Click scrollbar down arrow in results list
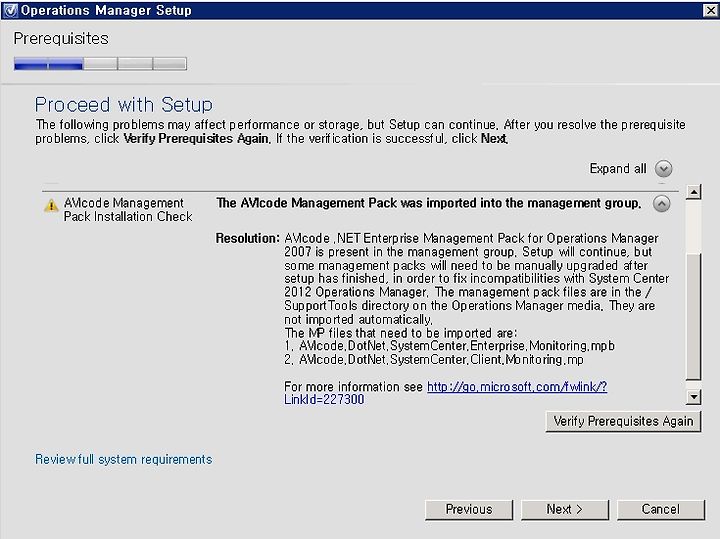 [693, 397]
